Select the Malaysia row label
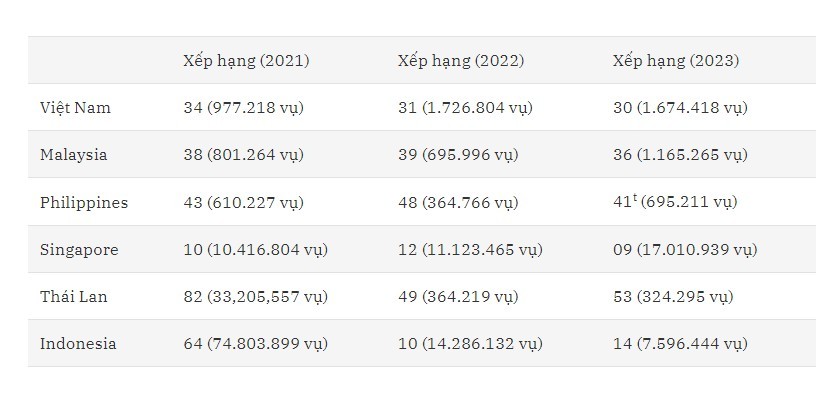The height and width of the screenshot is (400, 838). tap(73, 155)
